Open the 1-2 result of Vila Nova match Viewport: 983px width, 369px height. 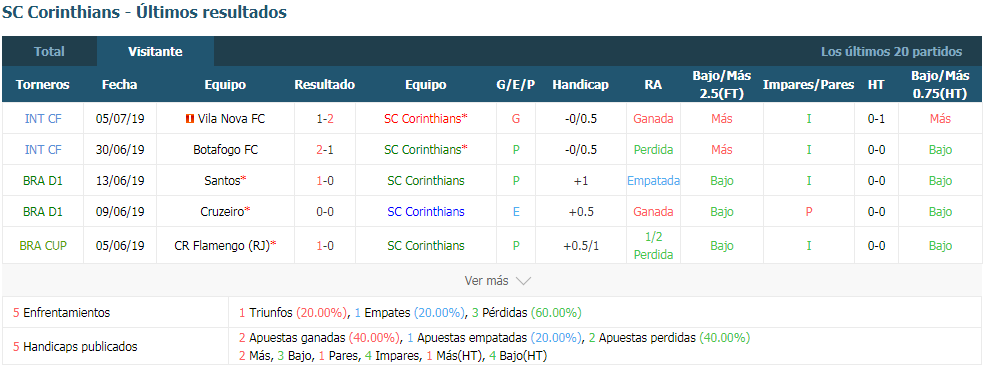click(x=325, y=118)
